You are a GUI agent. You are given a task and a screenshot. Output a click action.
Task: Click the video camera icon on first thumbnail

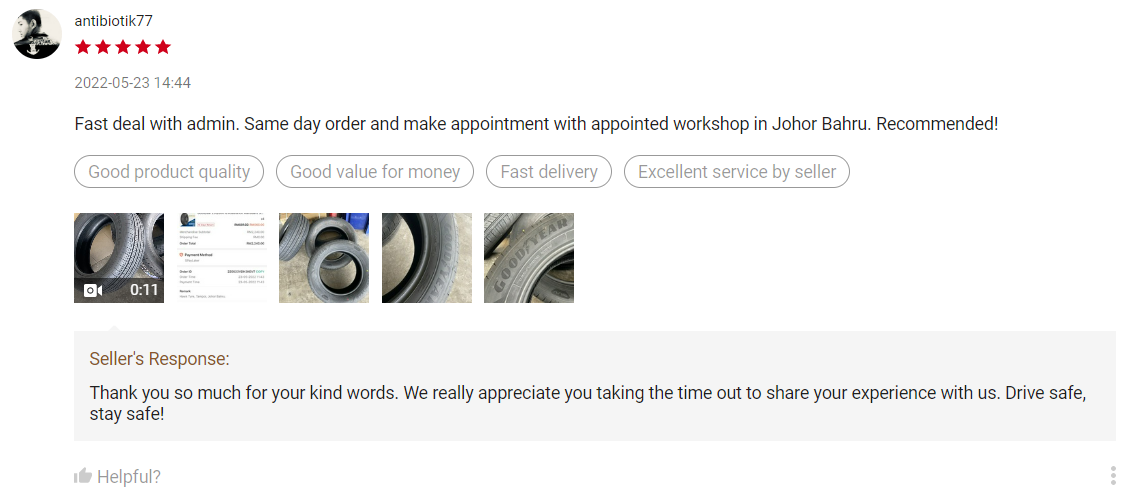[x=92, y=290]
